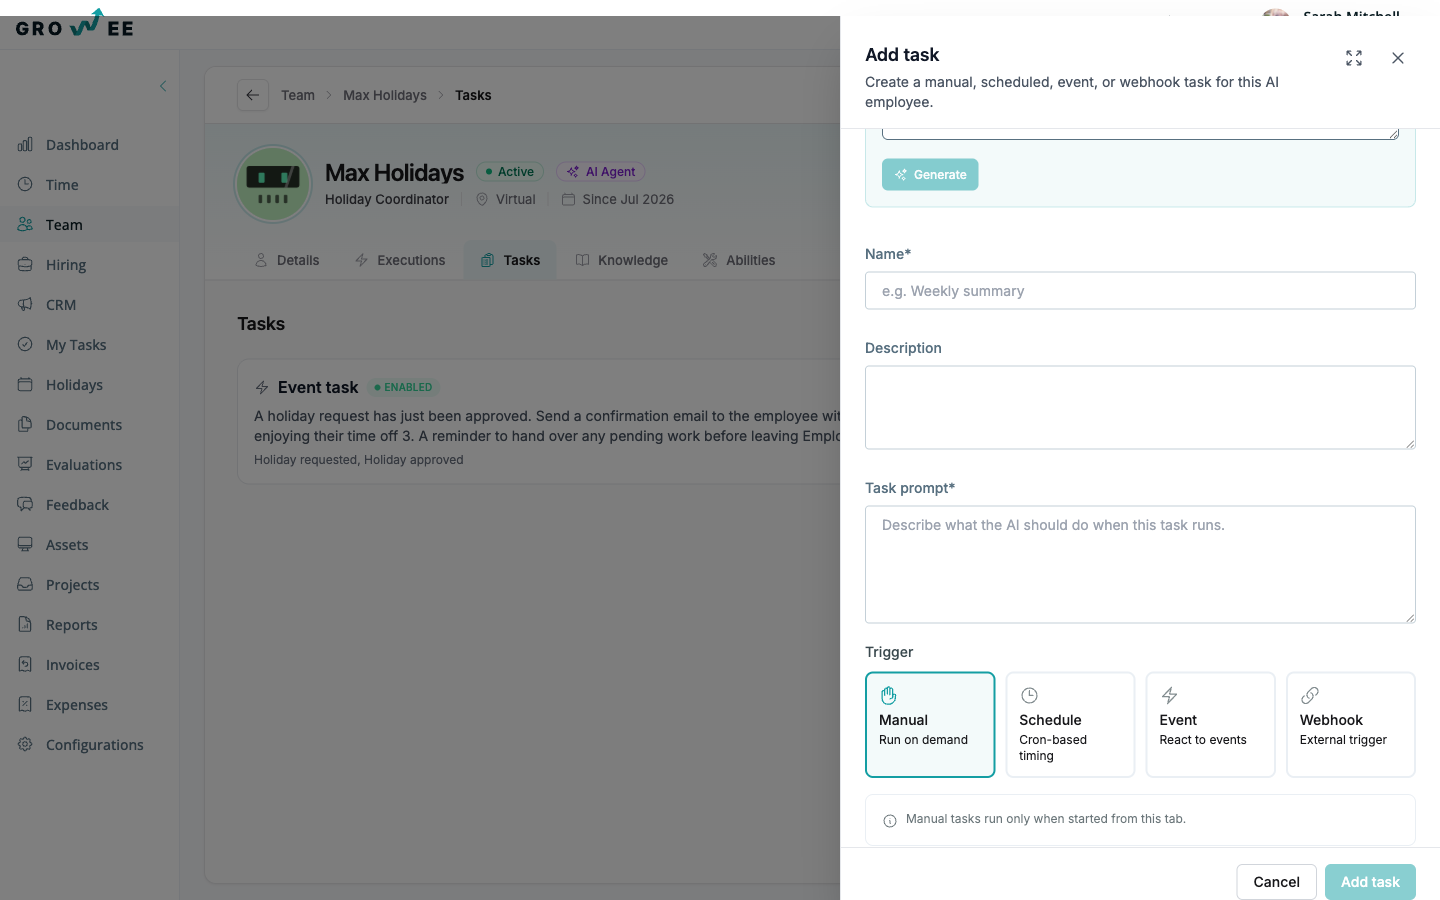The width and height of the screenshot is (1440, 900).
Task: Focus the Description text area
Action: point(1140,408)
